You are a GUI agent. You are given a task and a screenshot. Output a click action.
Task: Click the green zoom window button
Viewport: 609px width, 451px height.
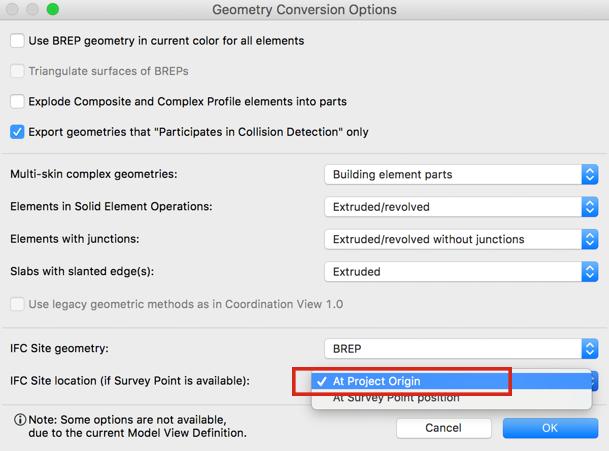pos(52,9)
